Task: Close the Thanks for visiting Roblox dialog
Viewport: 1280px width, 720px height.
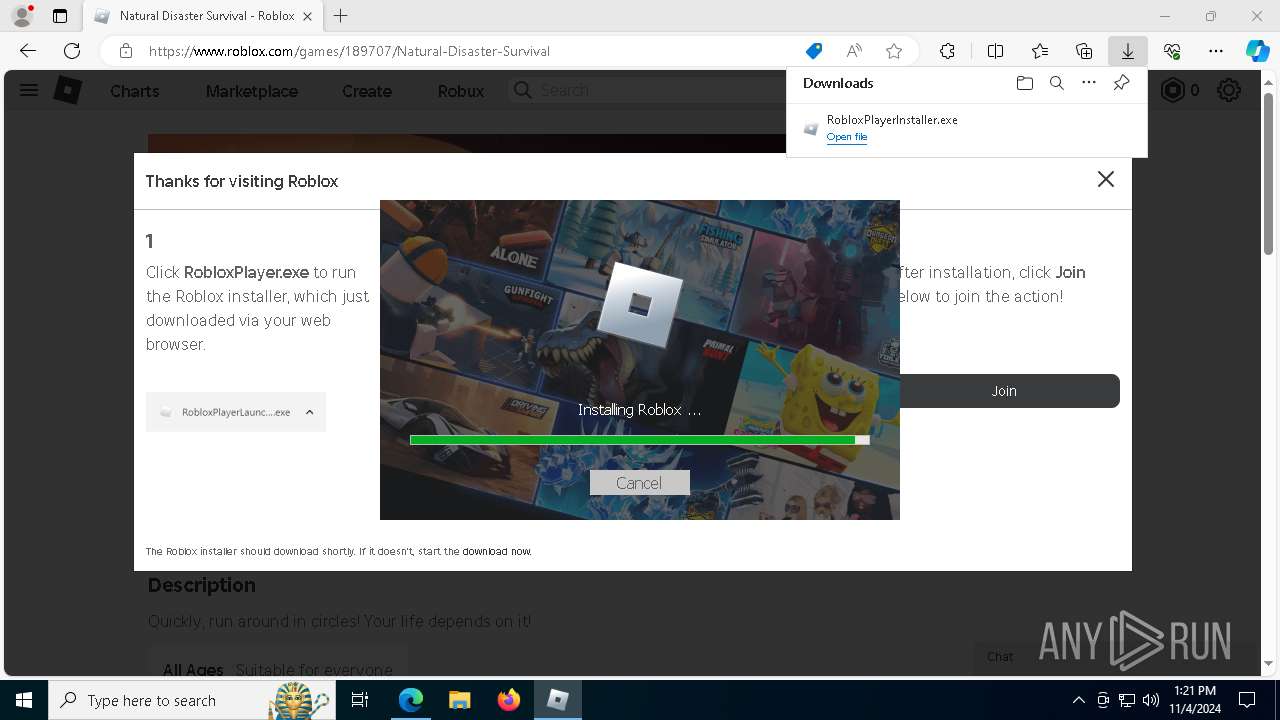Action: point(1105,179)
